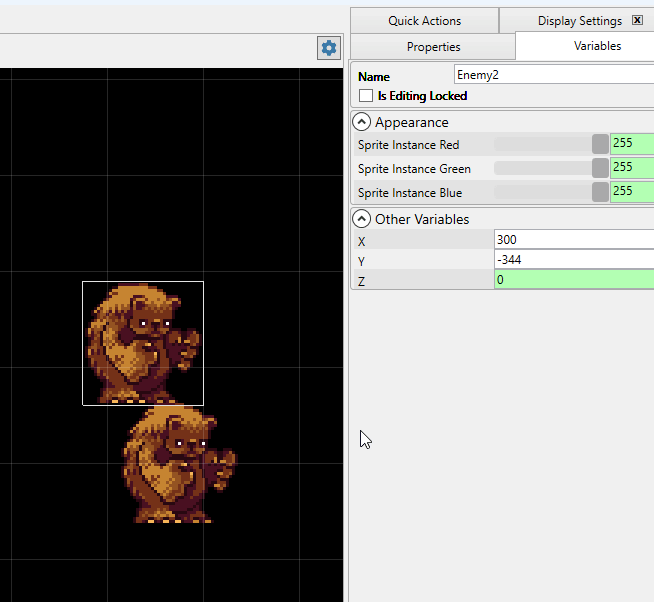Focus the Sprite Instance Red value field
Image resolution: width=654 pixels, height=602 pixels.
coord(631,144)
